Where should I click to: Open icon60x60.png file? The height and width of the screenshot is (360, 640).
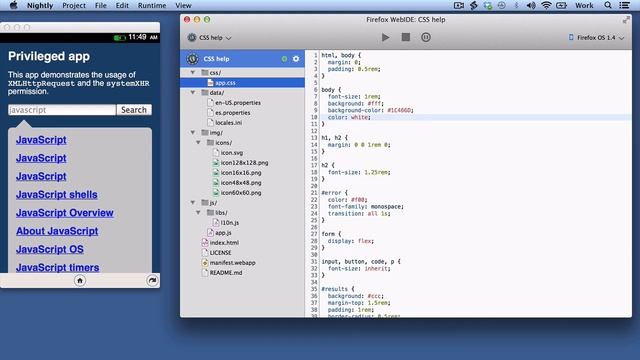click(x=241, y=193)
